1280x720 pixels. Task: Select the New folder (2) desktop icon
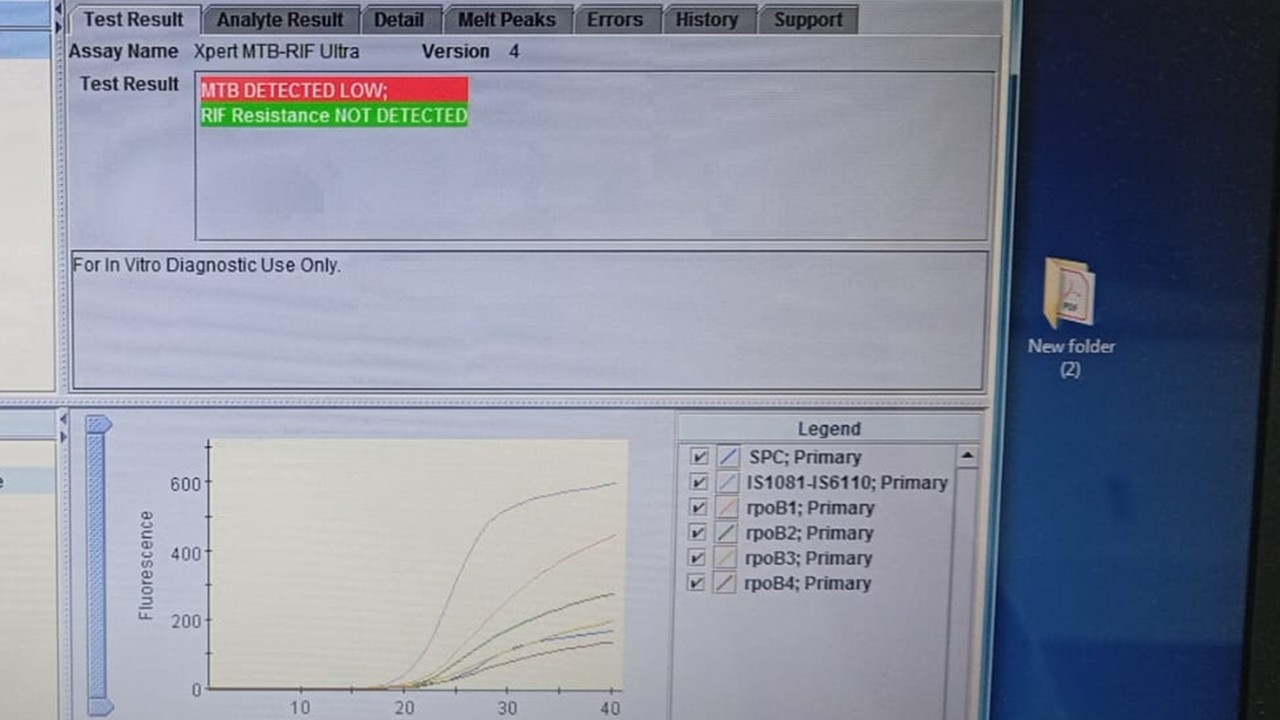1071,318
